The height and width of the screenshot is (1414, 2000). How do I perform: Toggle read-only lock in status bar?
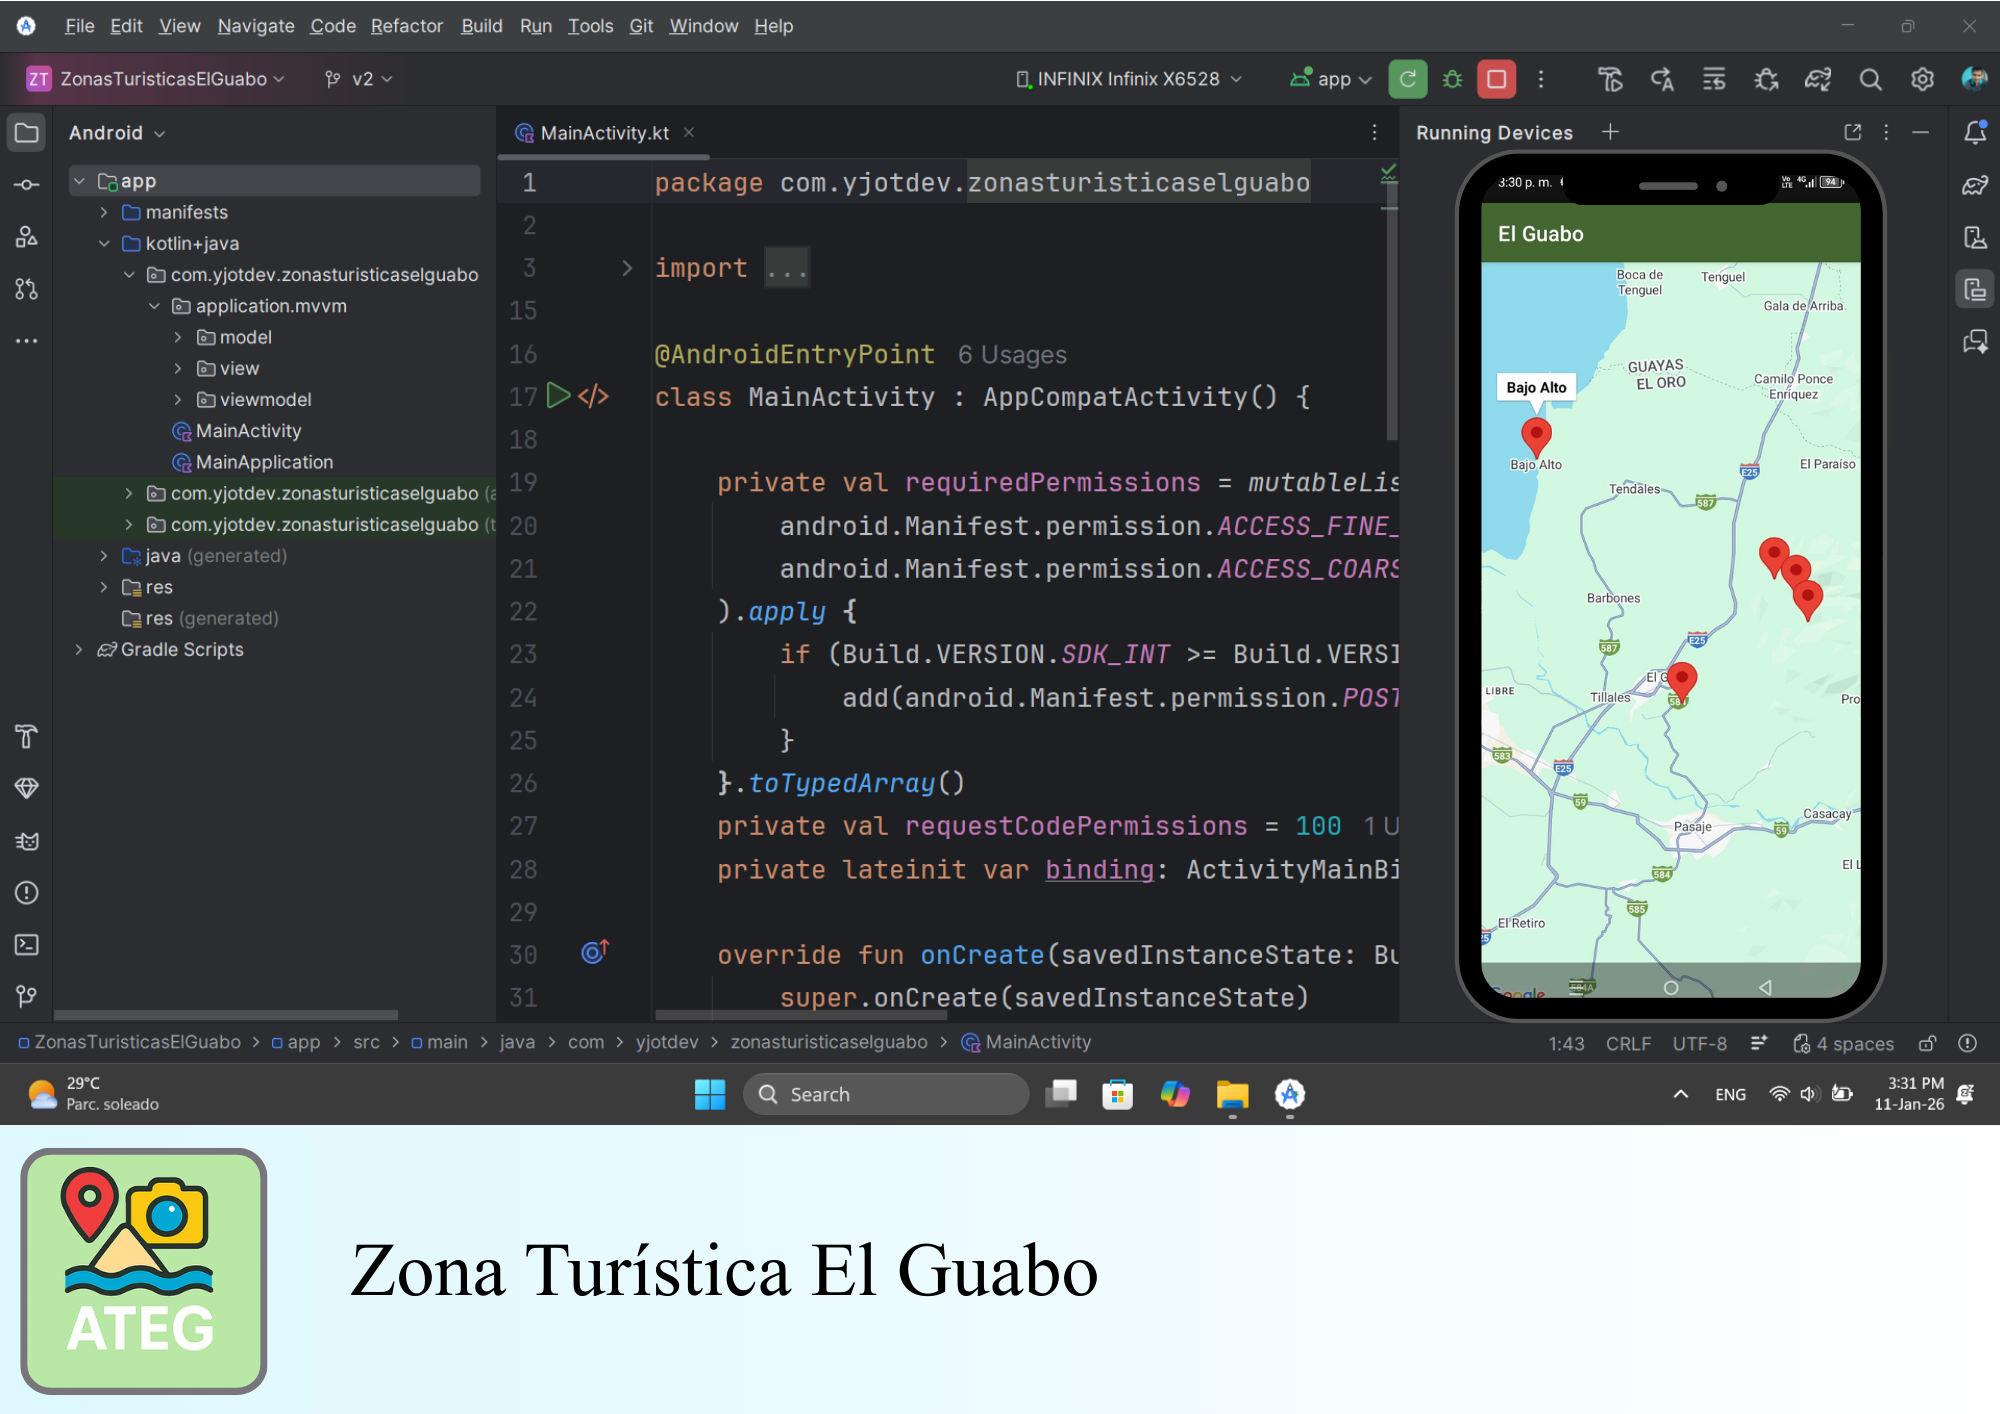point(1927,1043)
